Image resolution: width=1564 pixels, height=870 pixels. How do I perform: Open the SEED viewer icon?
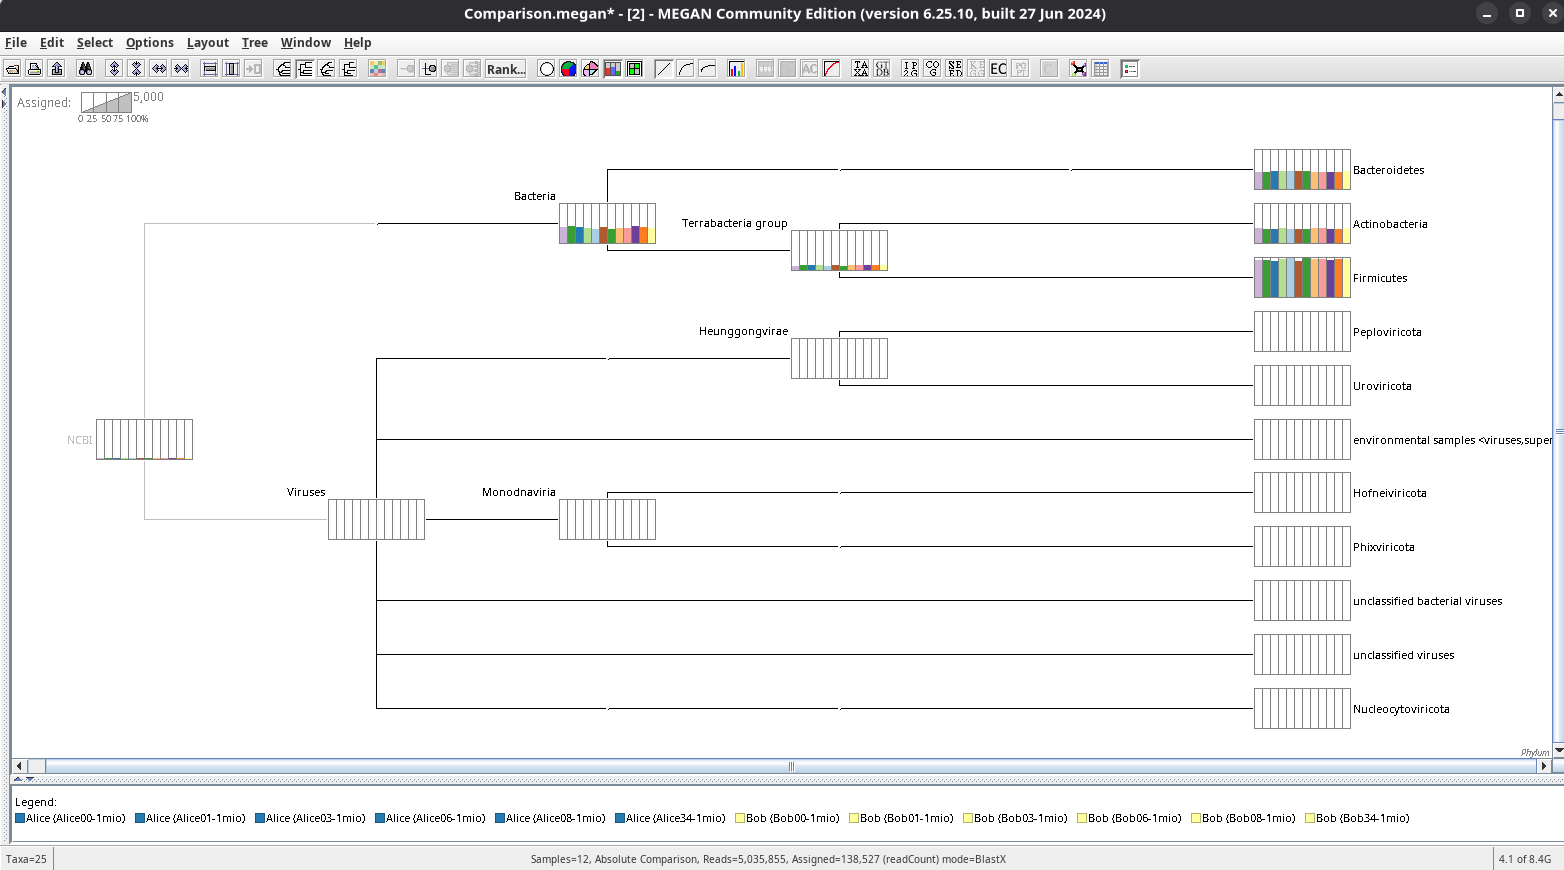(955, 69)
